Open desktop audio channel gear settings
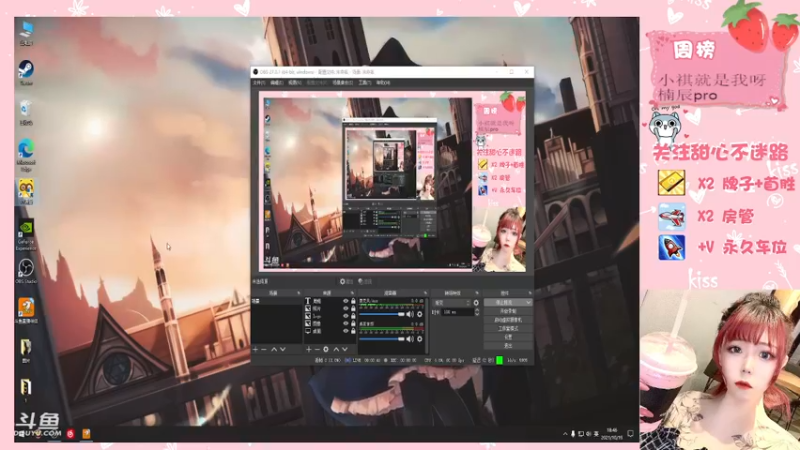800x450 pixels. (419, 339)
